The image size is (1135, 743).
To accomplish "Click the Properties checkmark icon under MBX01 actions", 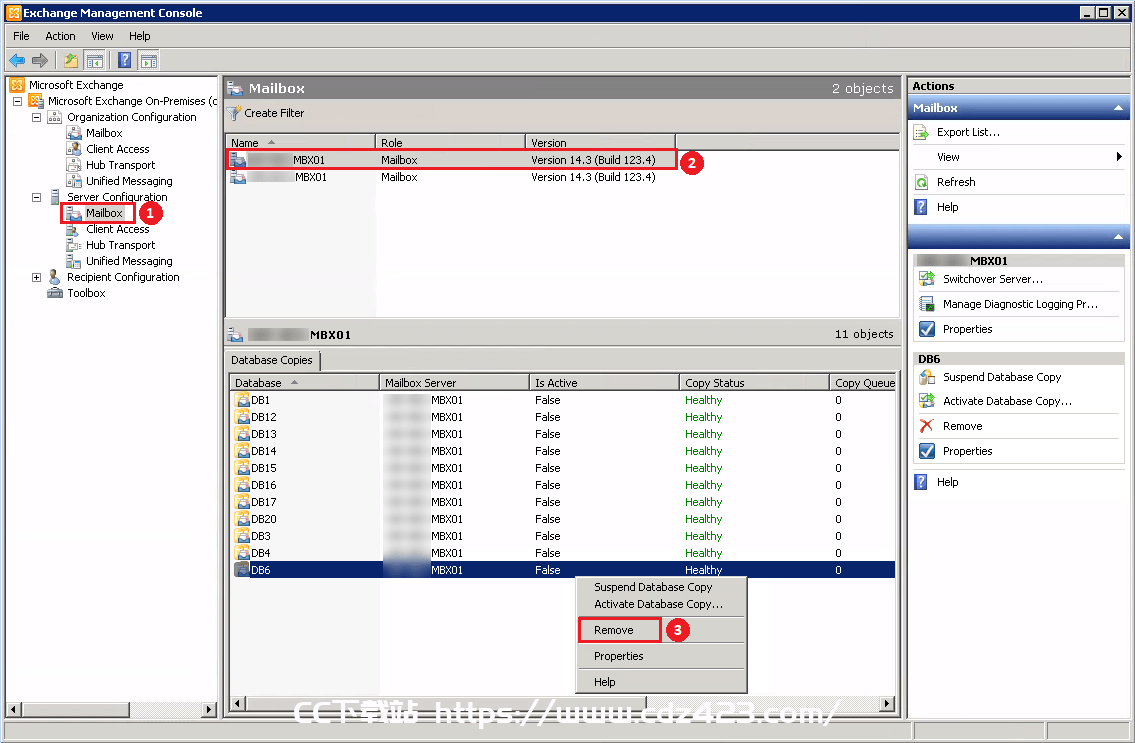I will pos(927,329).
